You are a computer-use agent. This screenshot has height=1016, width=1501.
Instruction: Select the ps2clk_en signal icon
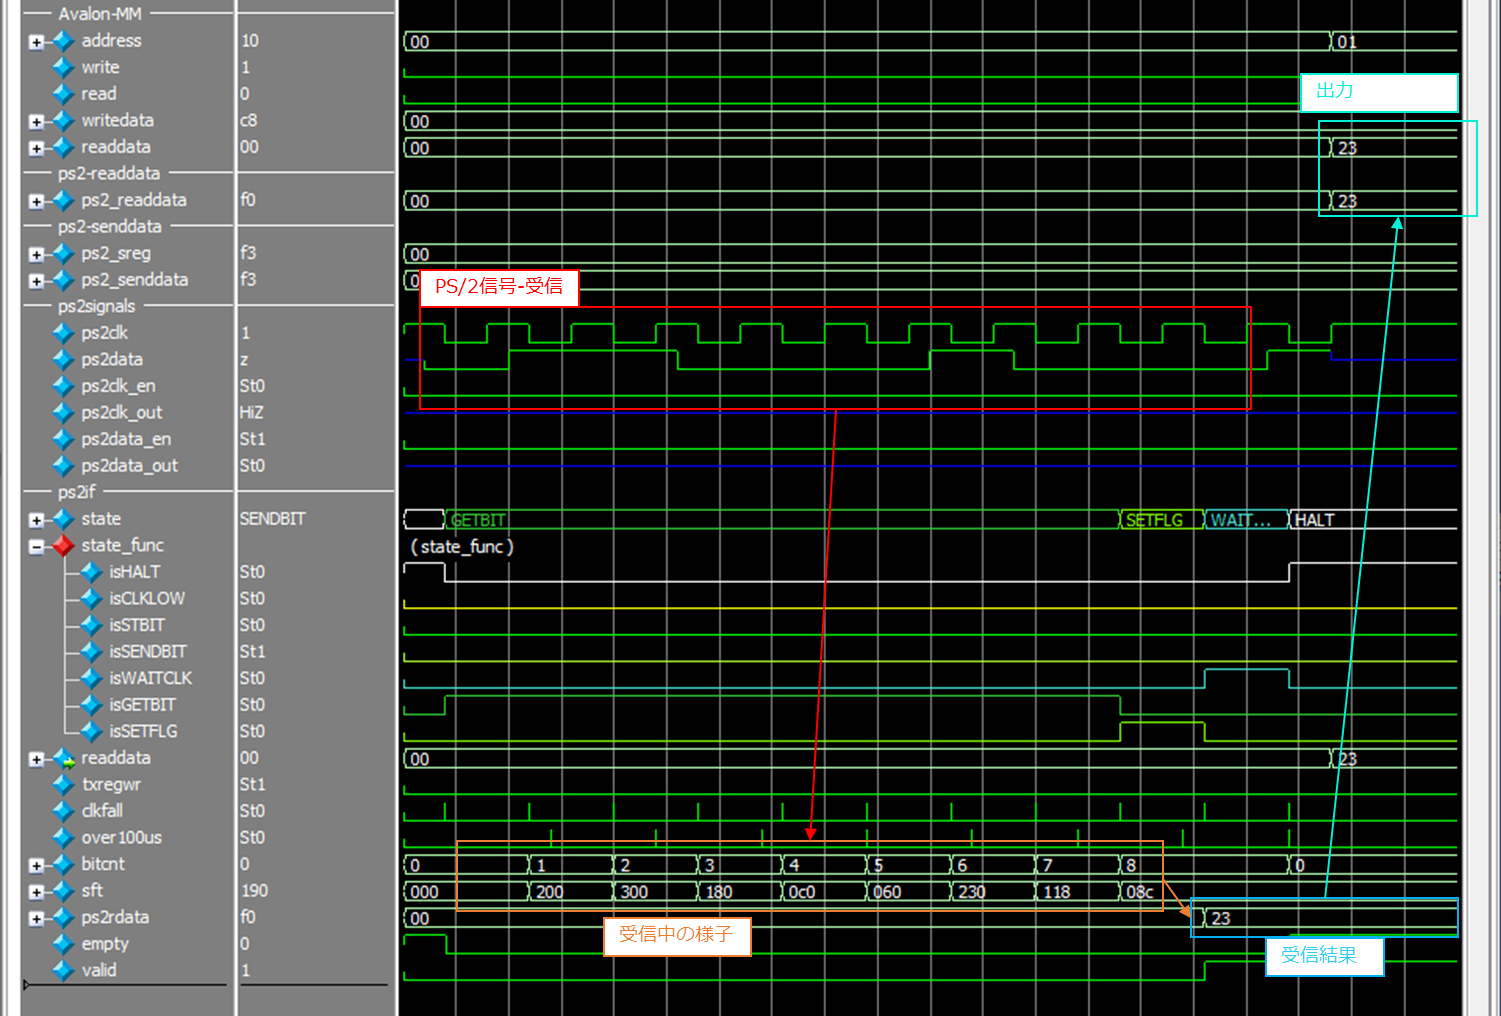tap(63, 386)
